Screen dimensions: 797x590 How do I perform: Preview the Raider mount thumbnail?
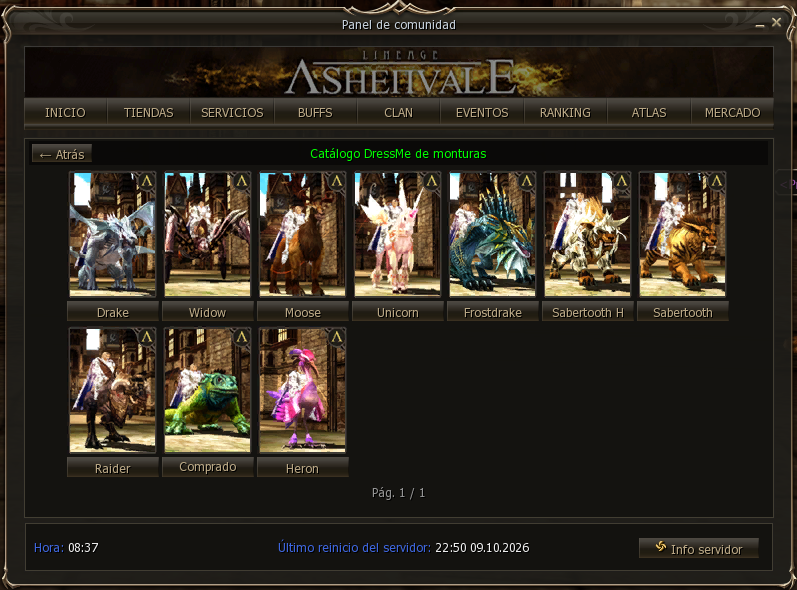(112, 390)
